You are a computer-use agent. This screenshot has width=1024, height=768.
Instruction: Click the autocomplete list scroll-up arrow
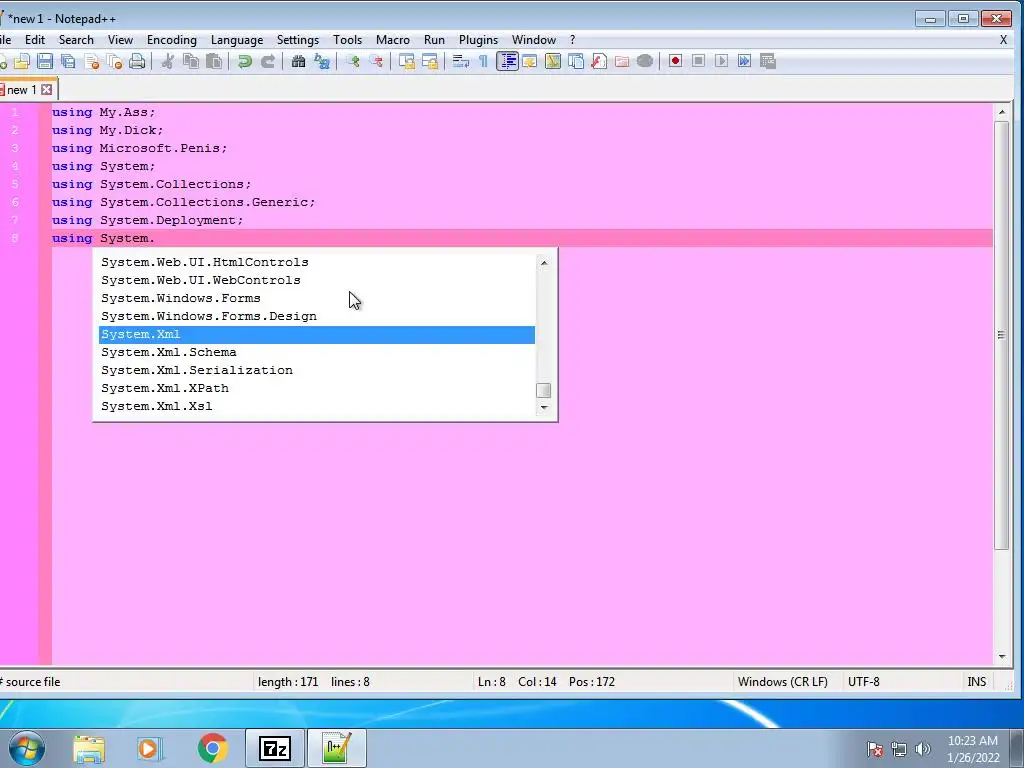pyautogui.click(x=543, y=263)
